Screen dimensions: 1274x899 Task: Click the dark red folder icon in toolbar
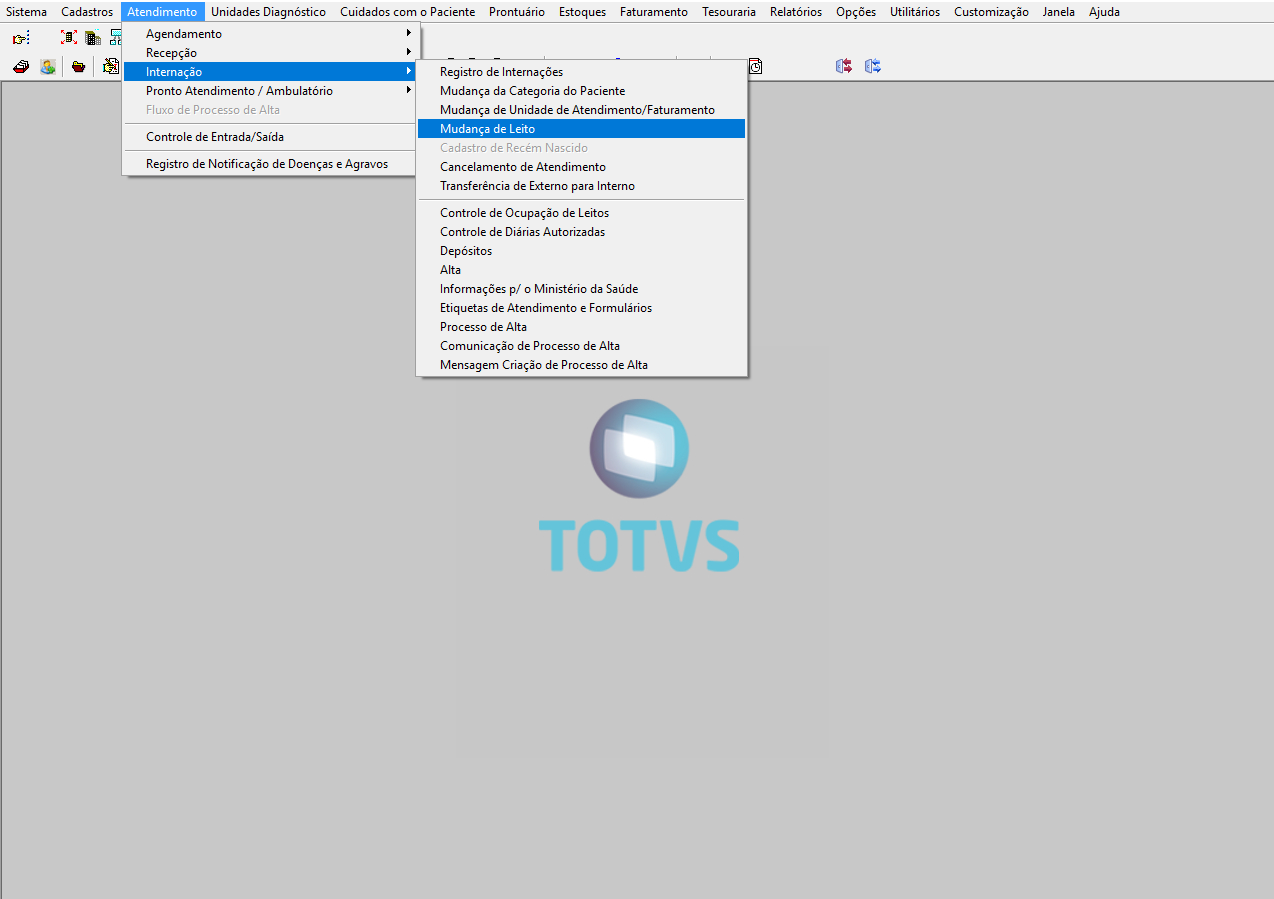78,67
